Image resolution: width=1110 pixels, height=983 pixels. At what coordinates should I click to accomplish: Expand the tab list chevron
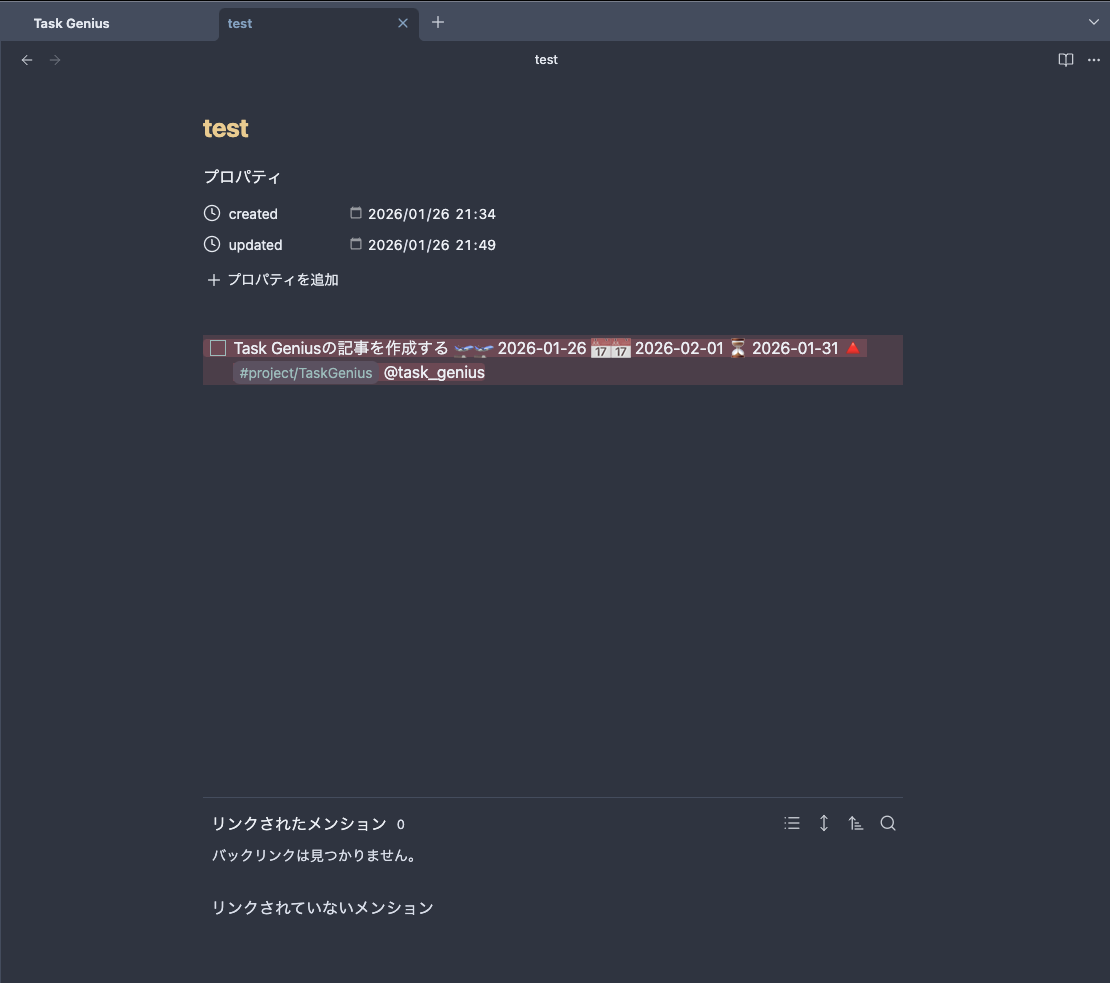point(1094,22)
